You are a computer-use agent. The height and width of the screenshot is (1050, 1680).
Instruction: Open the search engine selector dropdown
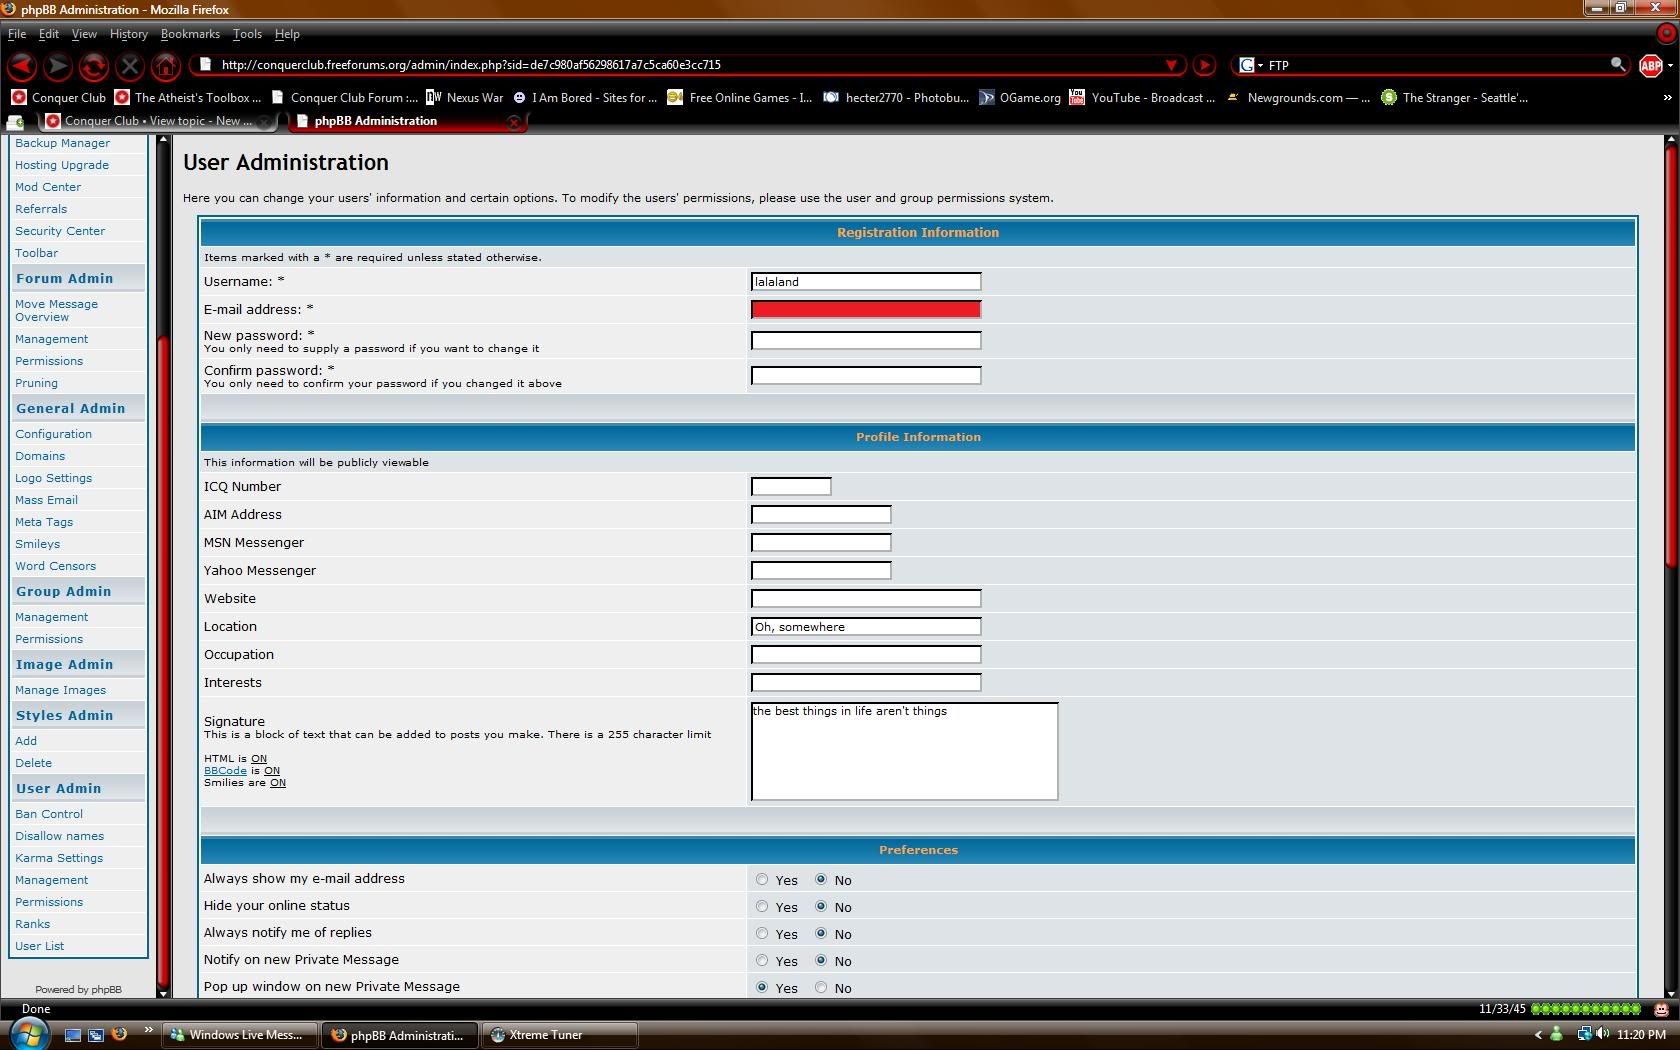(x=1250, y=65)
